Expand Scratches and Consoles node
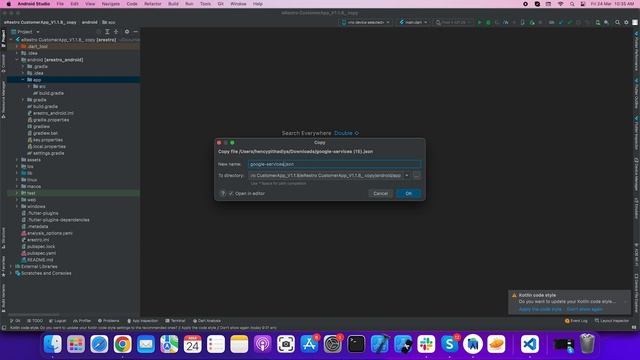640x360 pixels. tap(11, 273)
